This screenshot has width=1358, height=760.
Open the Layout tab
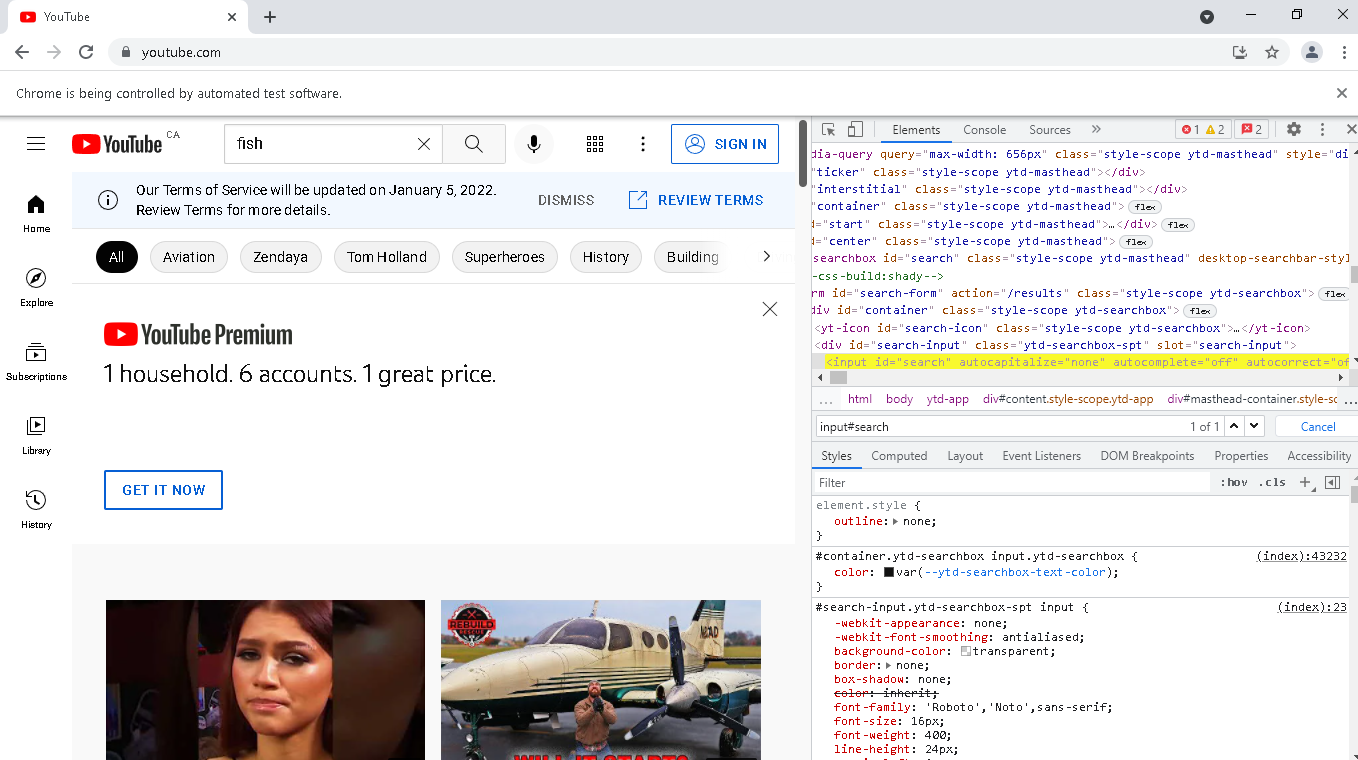click(965, 455)
